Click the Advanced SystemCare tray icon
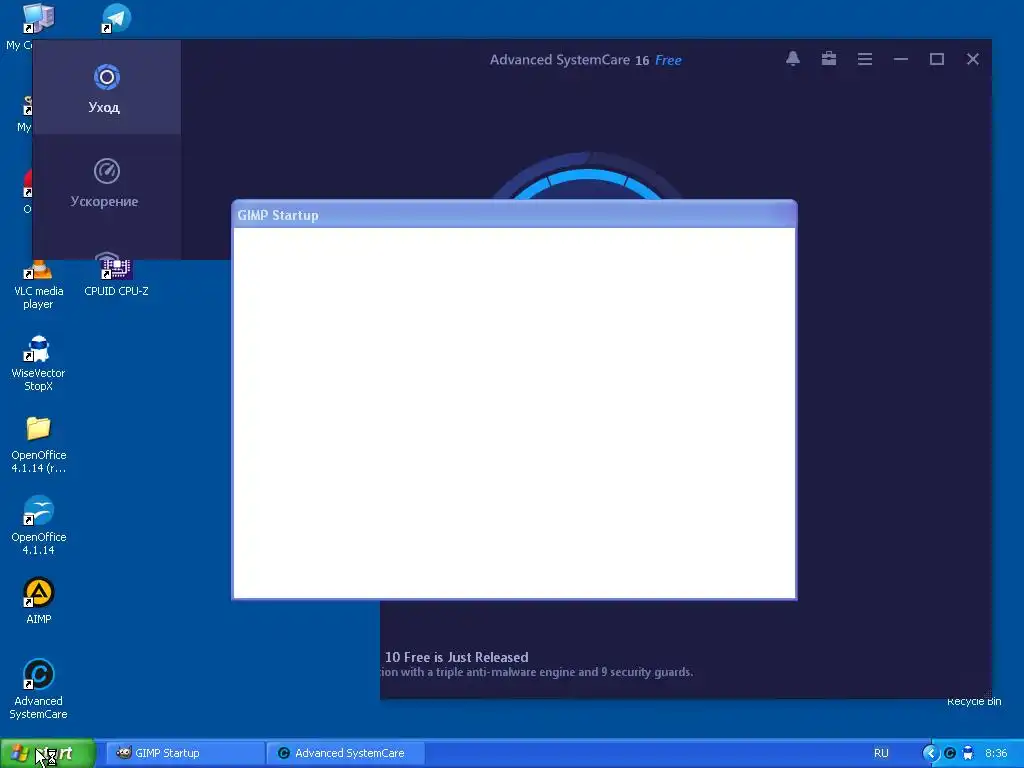Screen dimensions: 1024x768 click(x=950, y=753)
